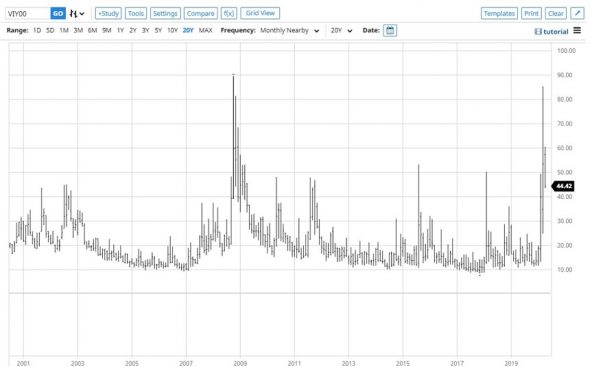Open the tutorial video link
Viewport: 590px width, 367px height.
coord(551,32)
